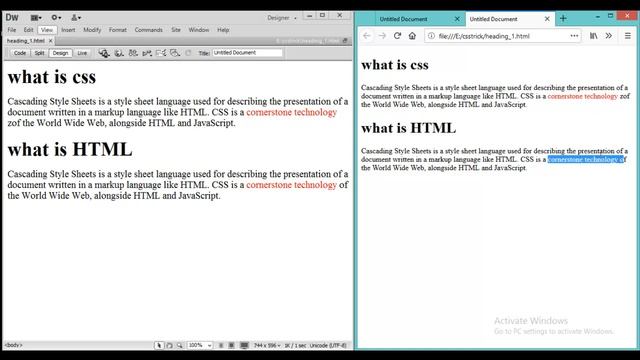
Task: Click the Preview in Browser globe icon
Action: tap(119, 53)
